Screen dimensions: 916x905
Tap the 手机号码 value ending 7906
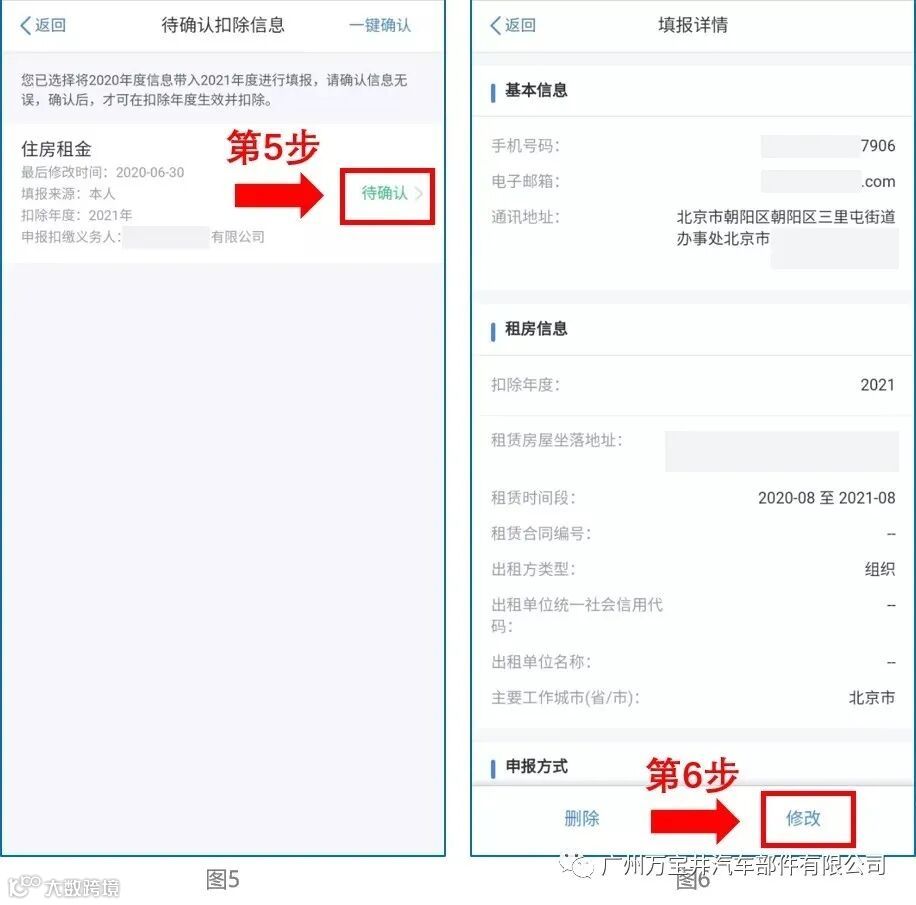[x=828, y=145]
